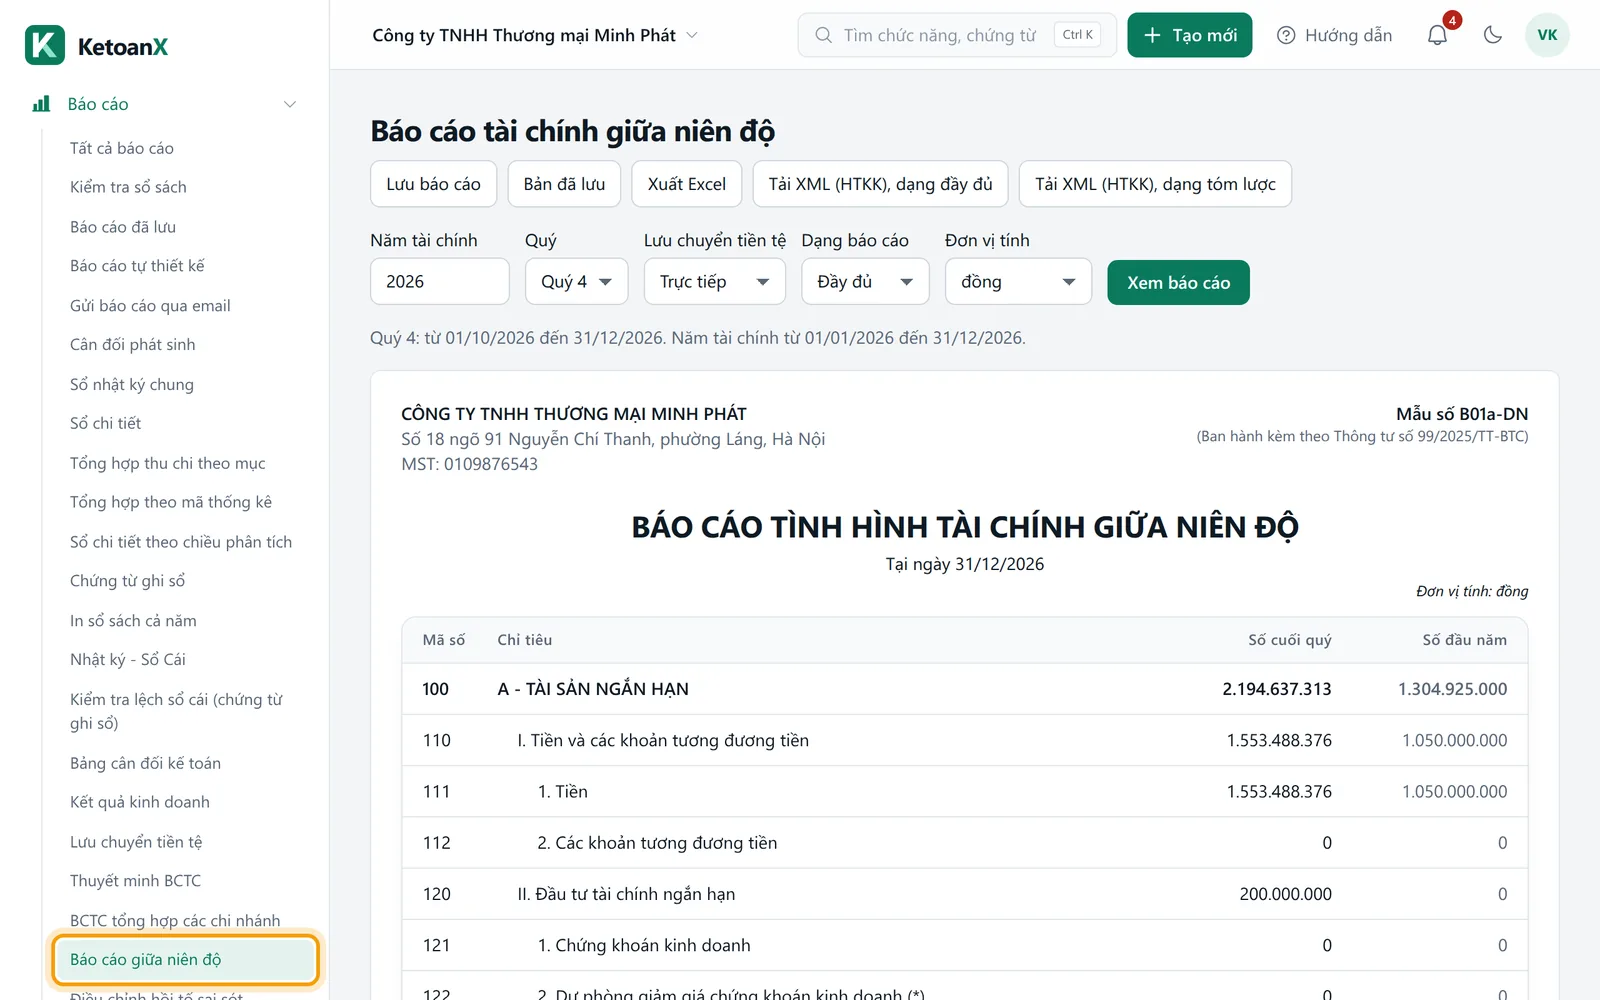This screenshot has width=1600, height=1000.
Task: Open the Lưu chuyển tiền tệ dropdown
Action: 714,282
